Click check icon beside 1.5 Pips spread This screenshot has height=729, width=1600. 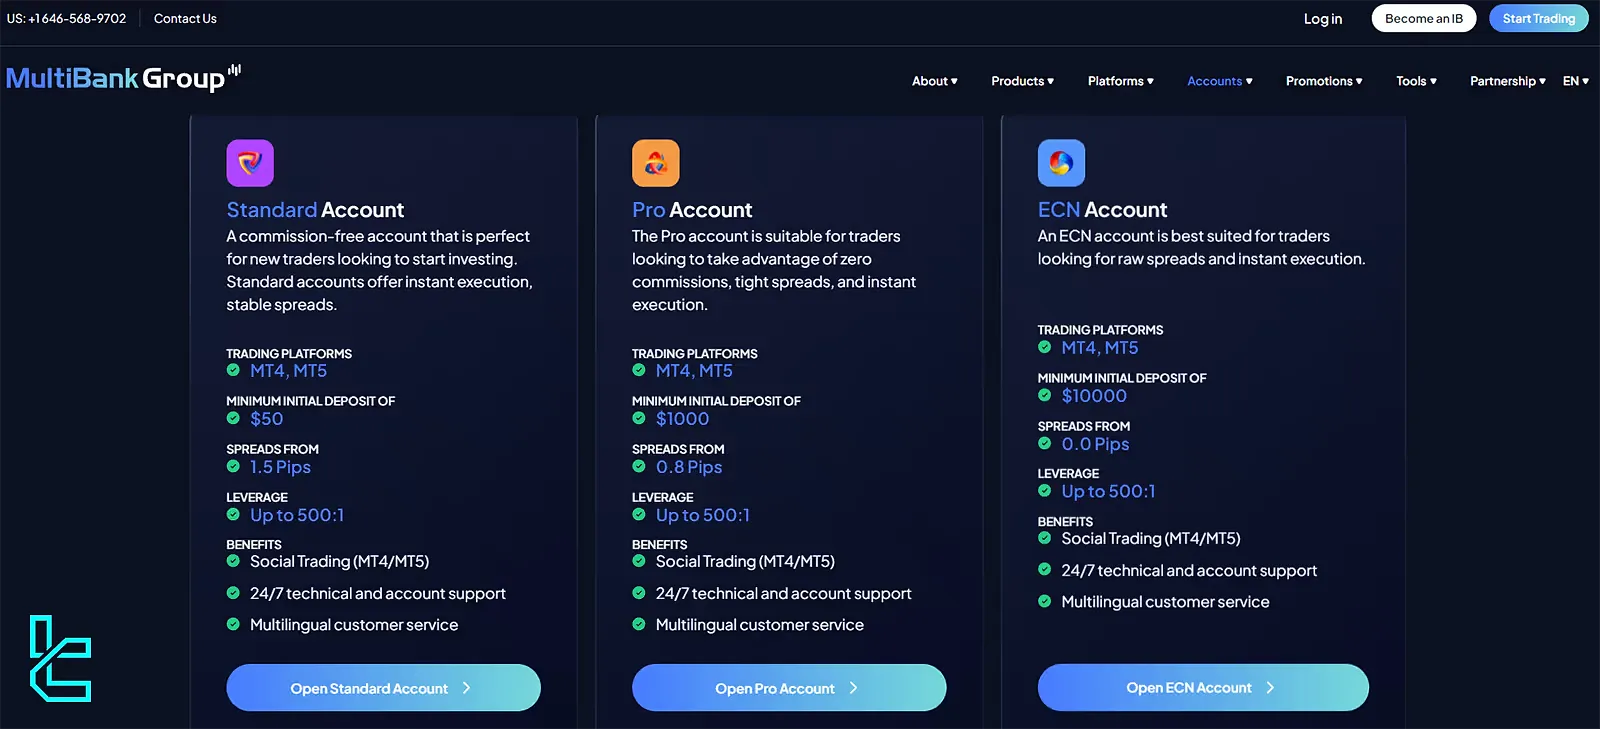pyautogui.click(x=233, y=466)
